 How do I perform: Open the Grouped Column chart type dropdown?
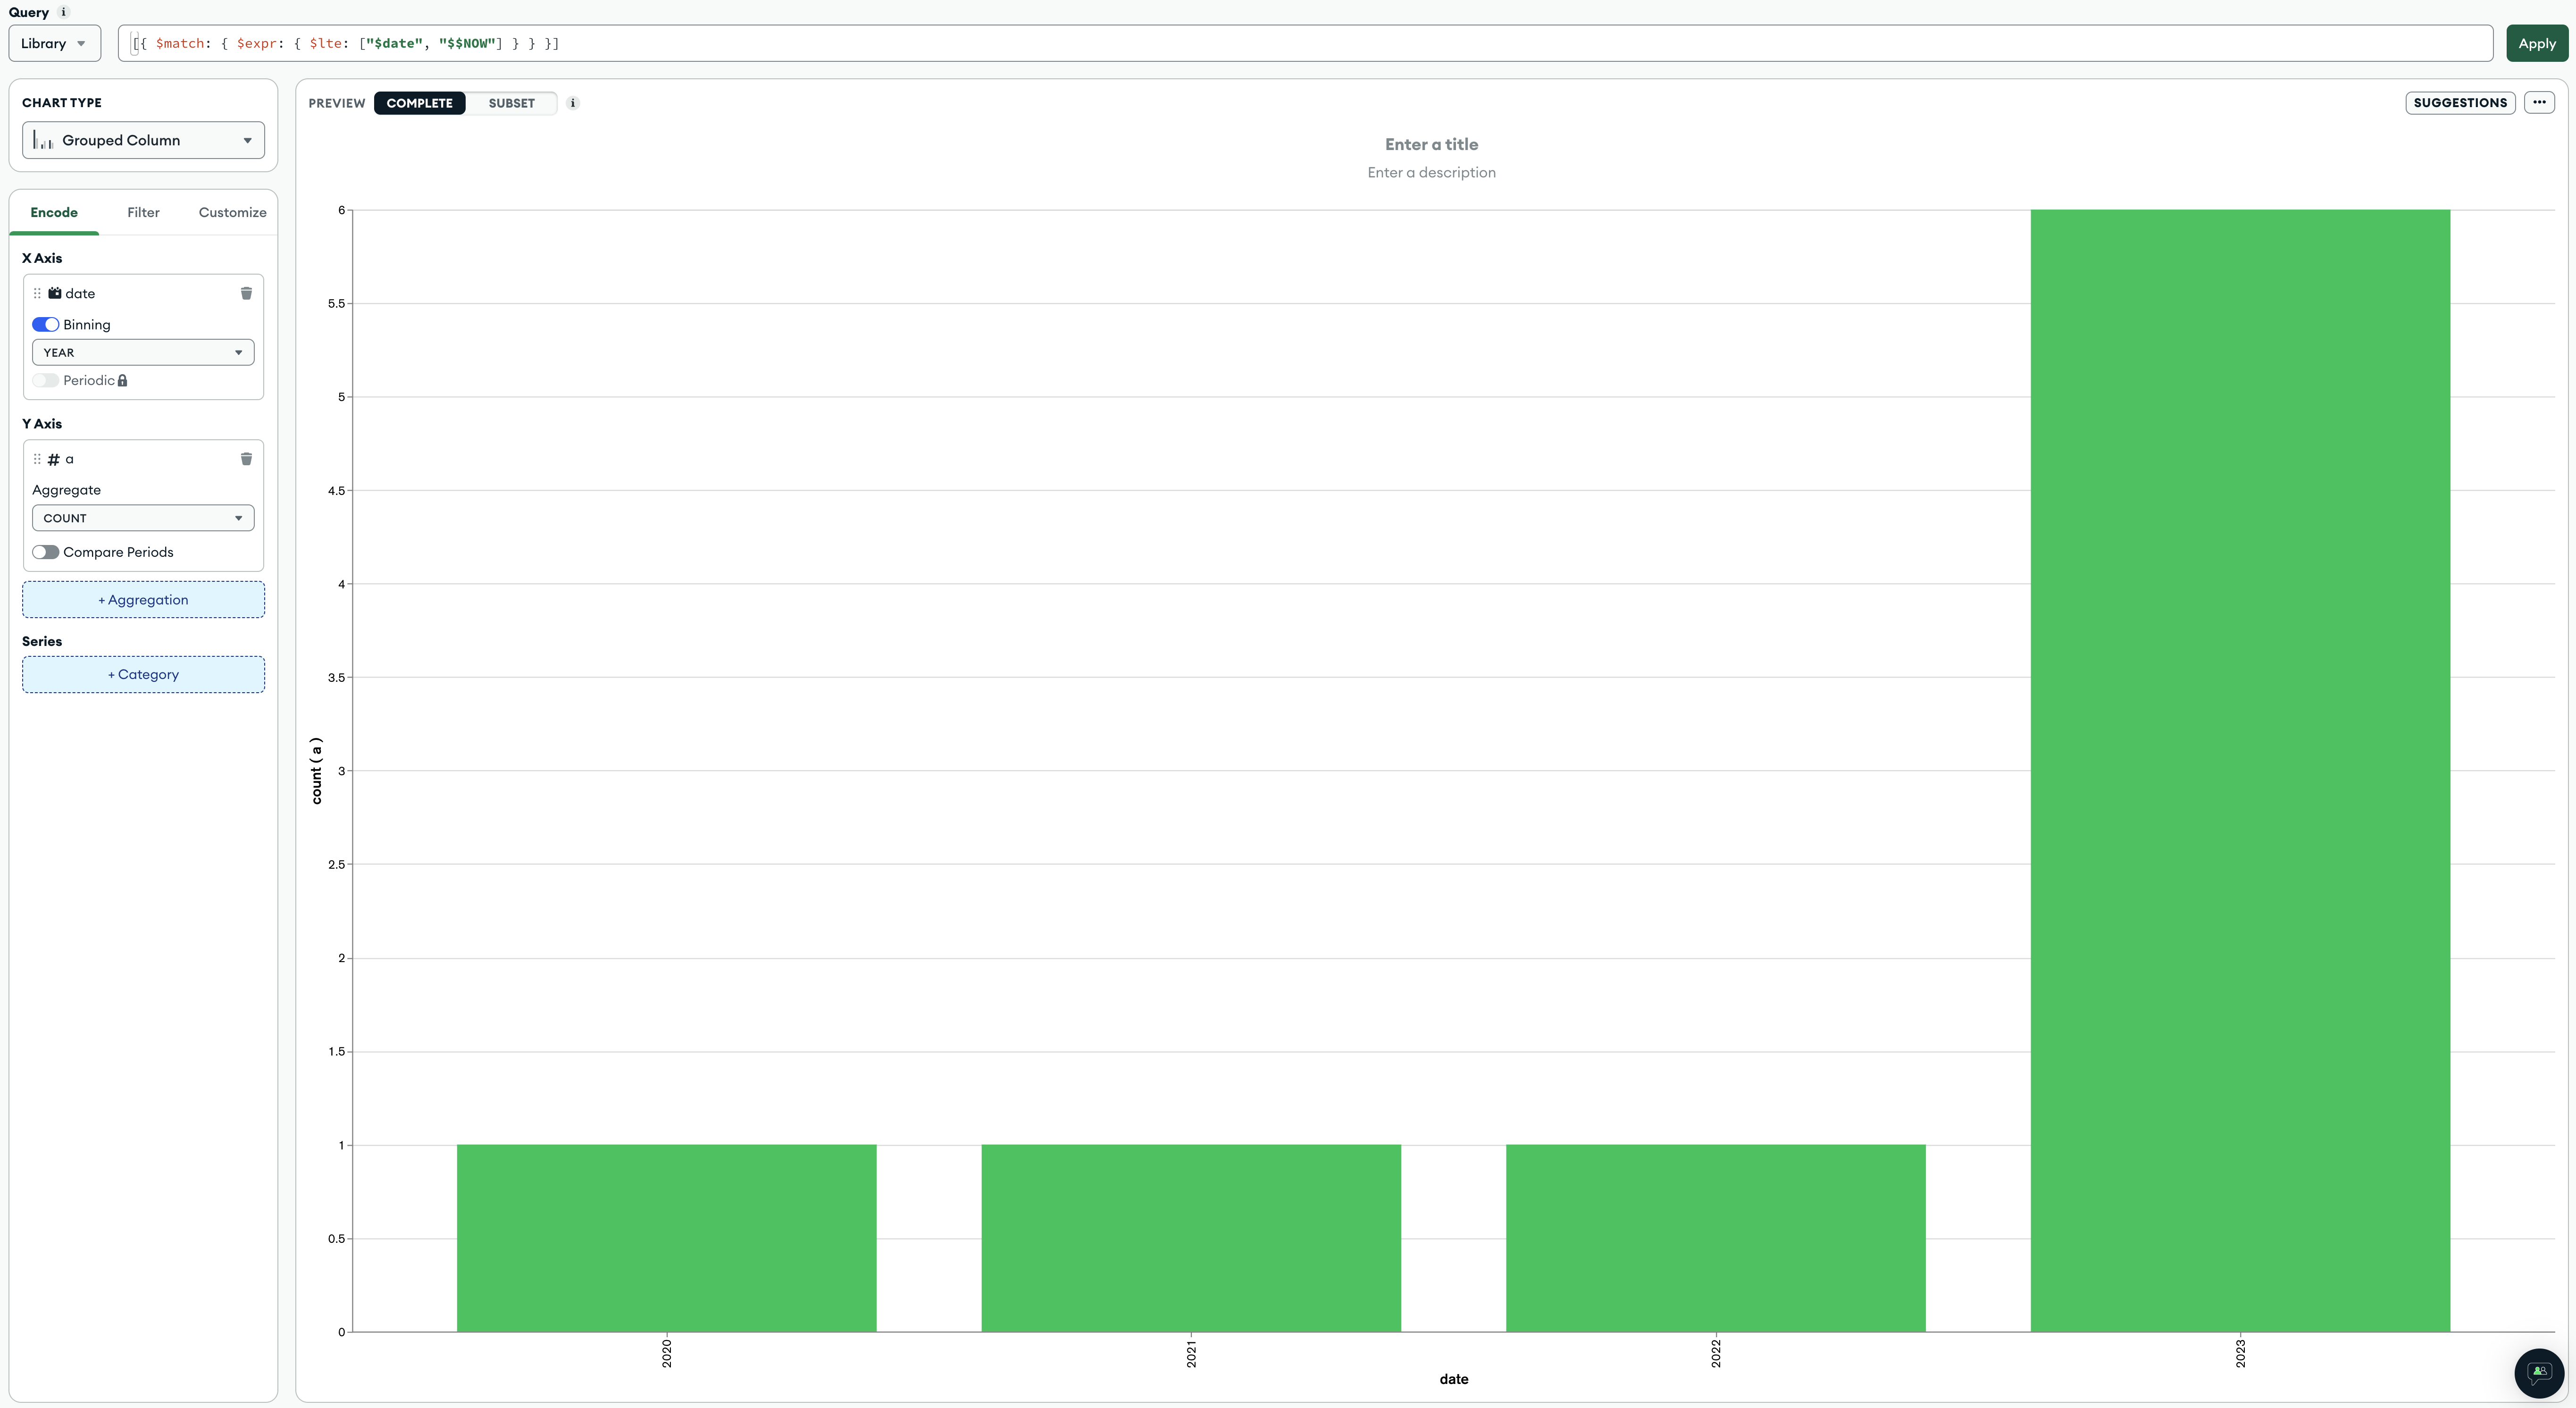143,140
